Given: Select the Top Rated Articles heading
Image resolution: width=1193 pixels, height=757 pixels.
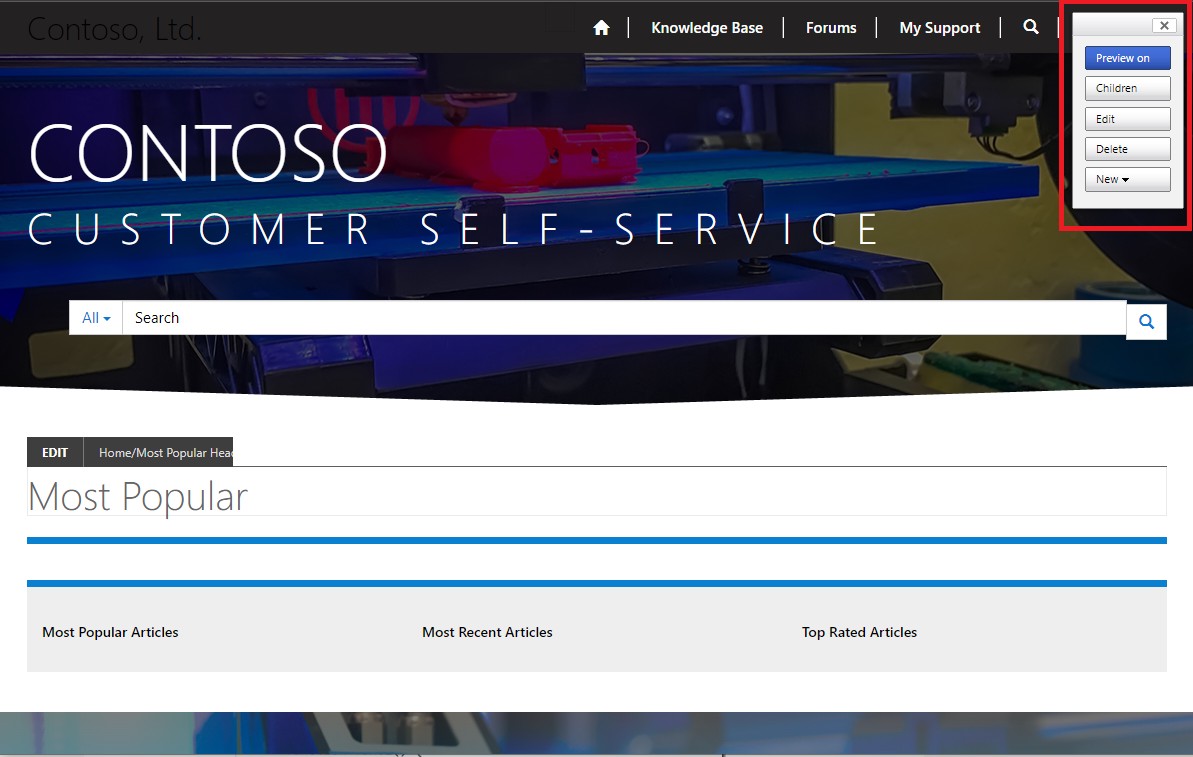Looking at the screenshot, I should click(859, 632).
